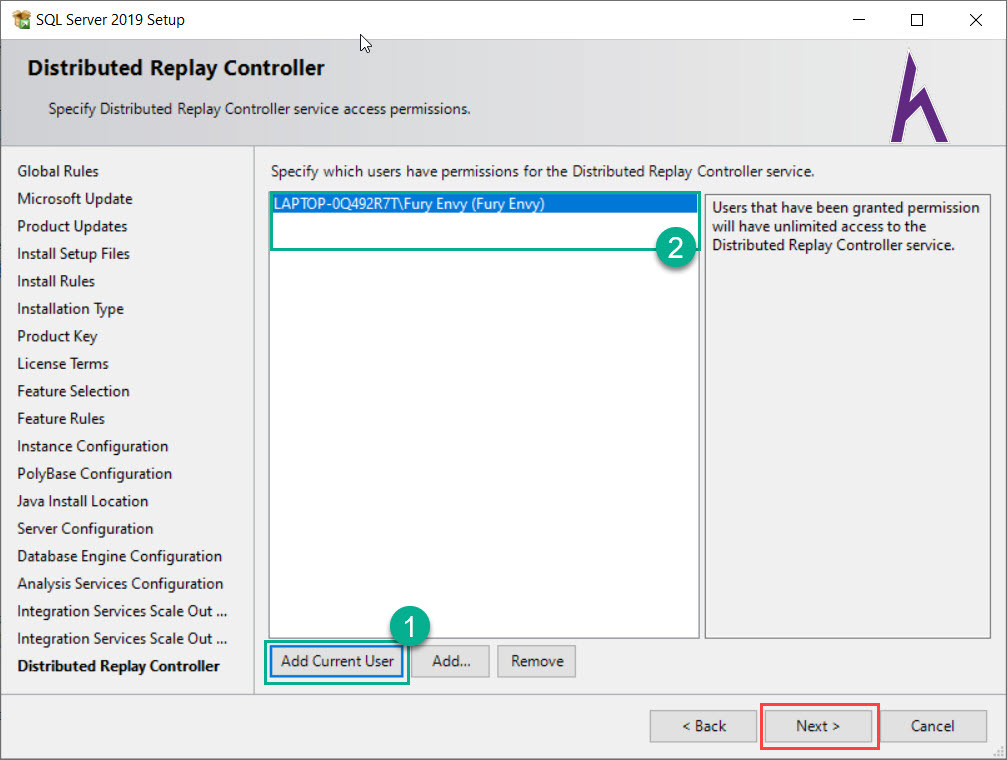Cancel the SQL Server setup
This screenshot has width=1007, height=760.
tap(933, 726)
